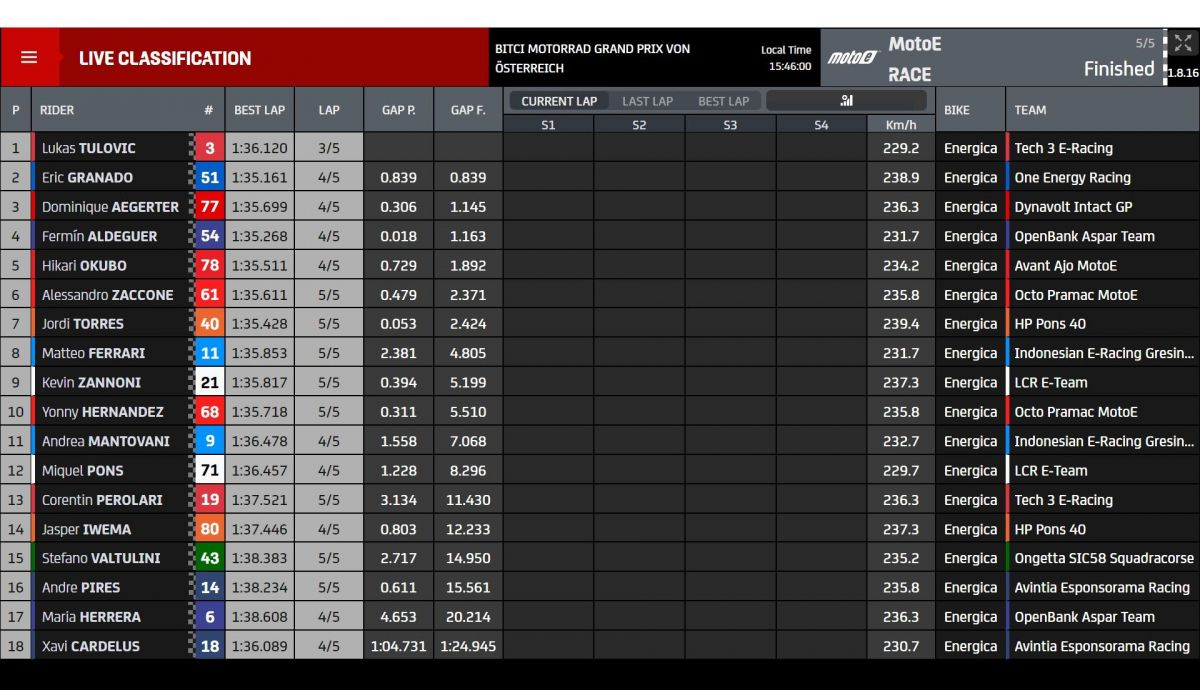Select rider Alessandro ZACCONE
Screen dimensions: 1200x690
(x=107, y=295)
